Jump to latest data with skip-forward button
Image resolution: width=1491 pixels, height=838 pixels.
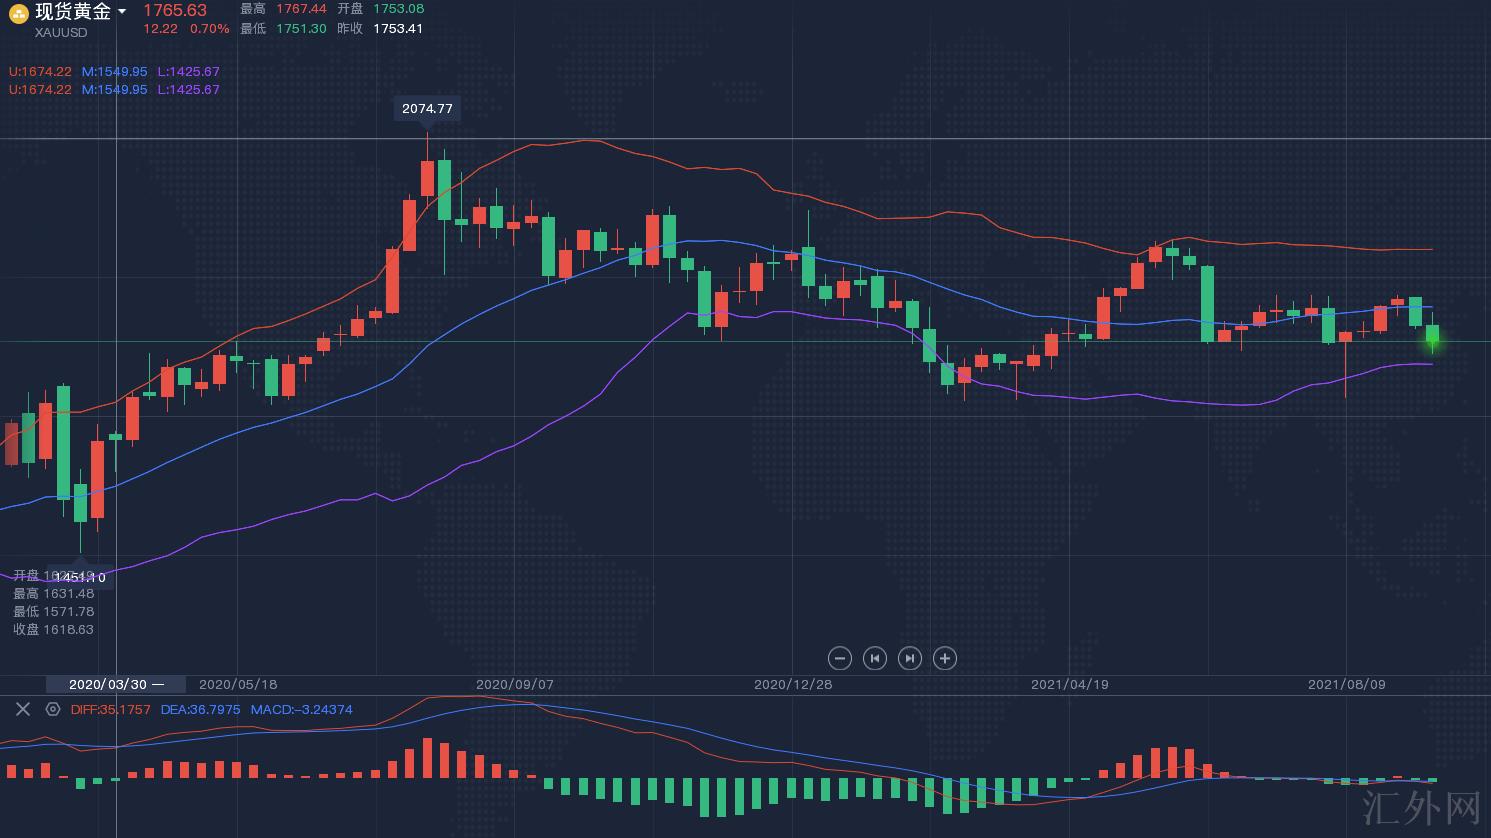909,658
